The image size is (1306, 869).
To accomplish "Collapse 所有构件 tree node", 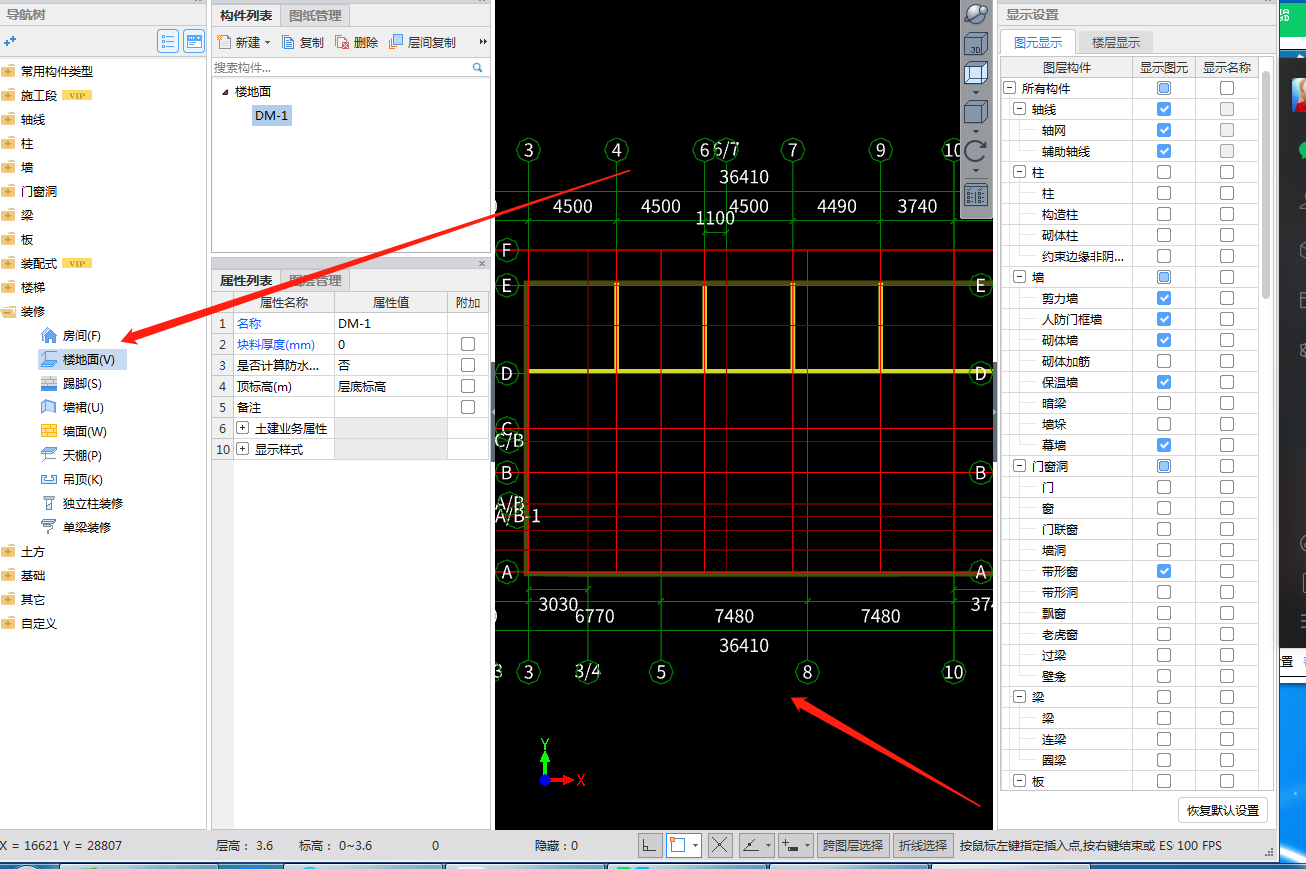I will pos(1008,89).
